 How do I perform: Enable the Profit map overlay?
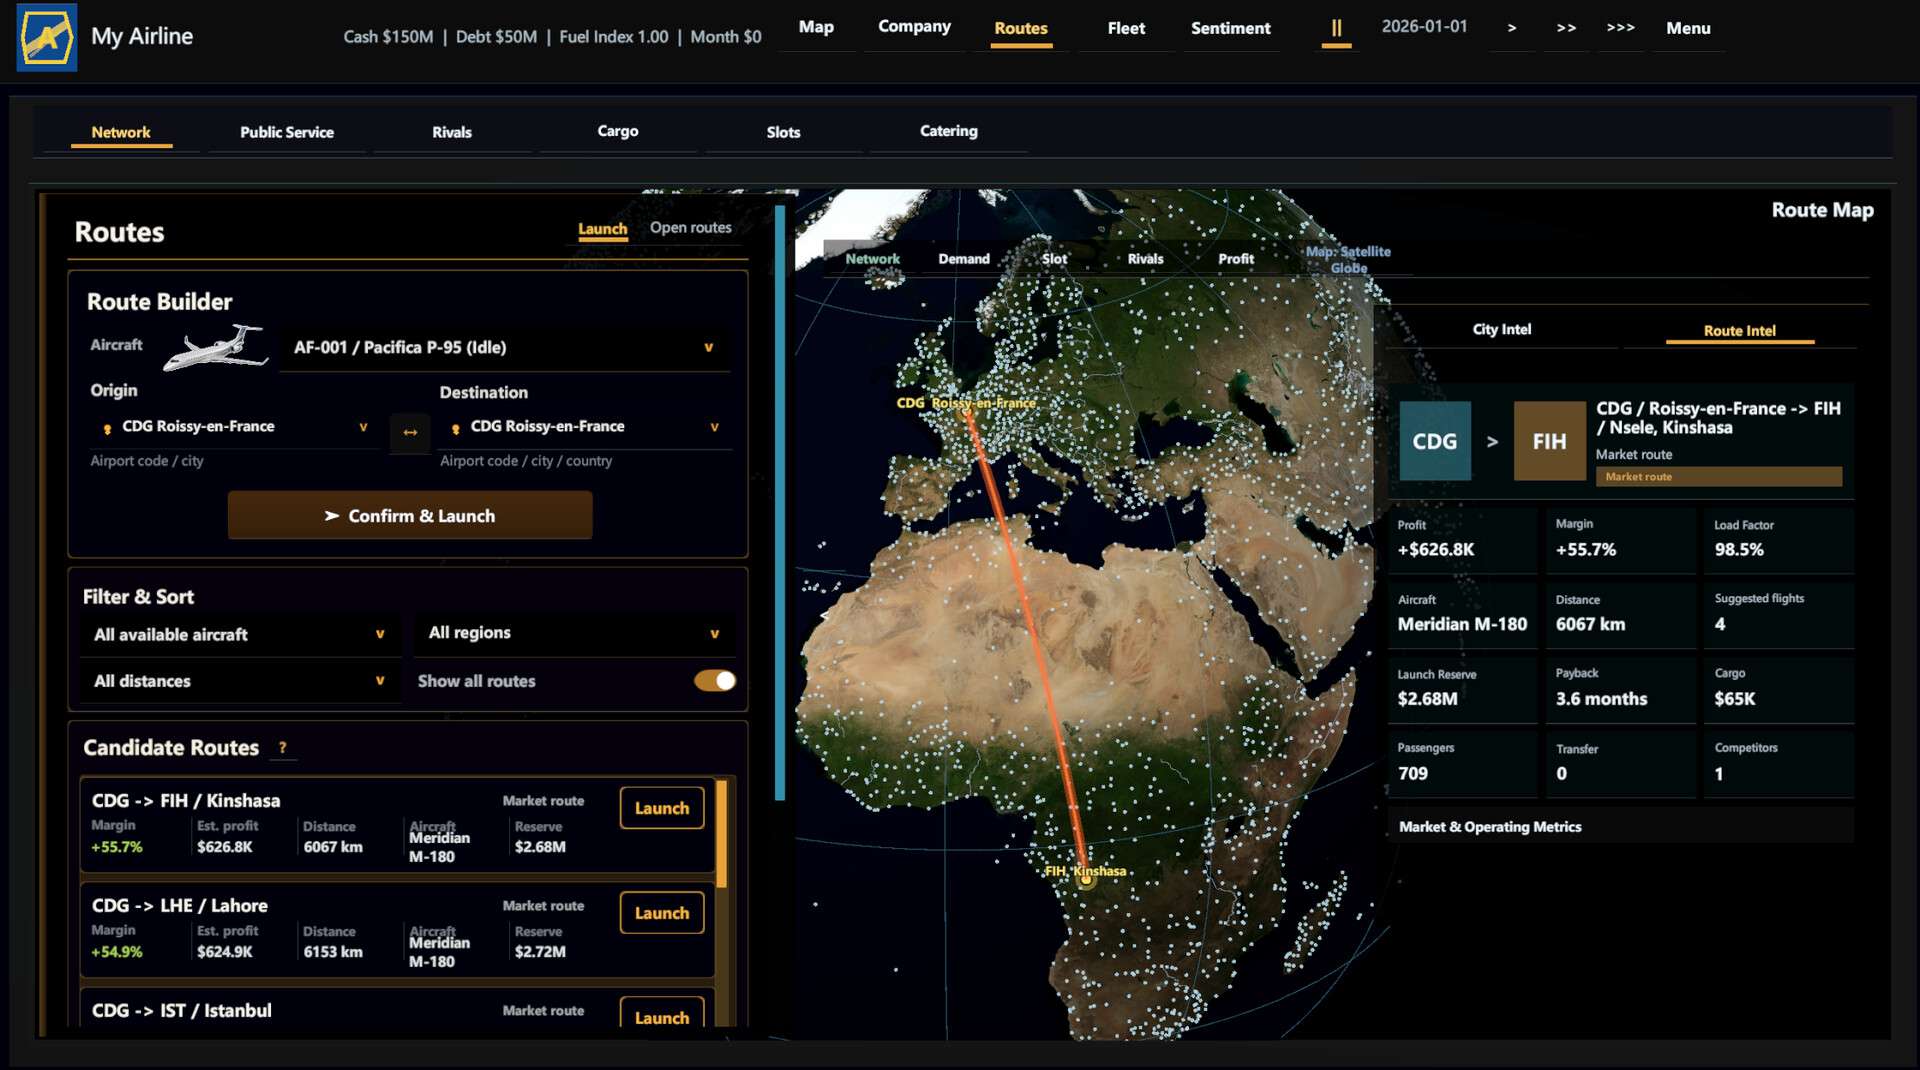click(1235, 259)
